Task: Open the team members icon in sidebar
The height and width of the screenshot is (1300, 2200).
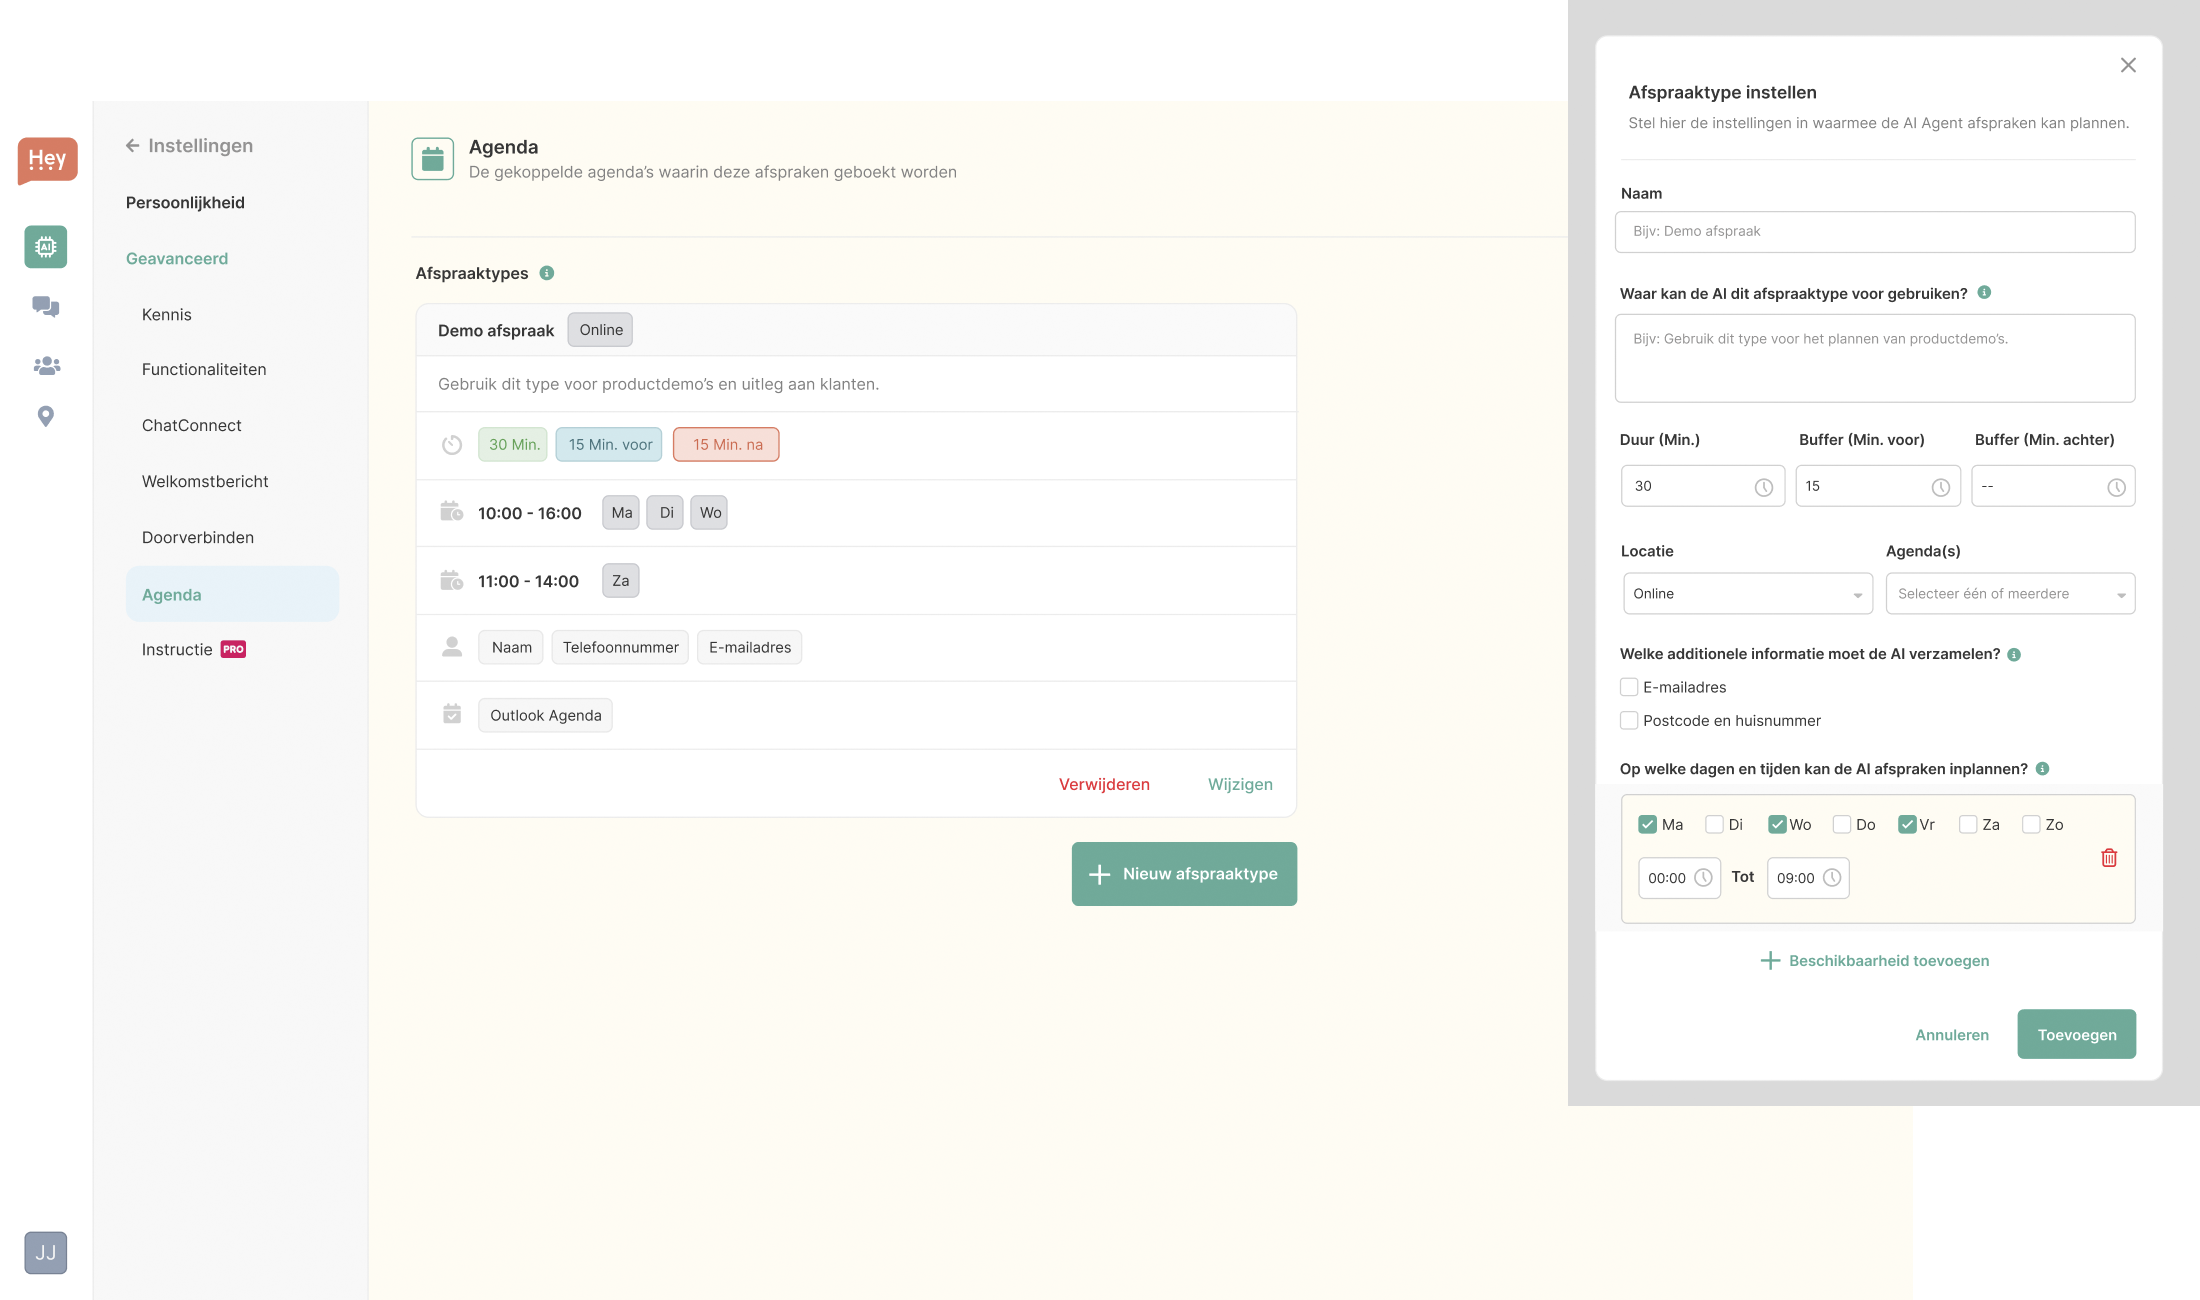Action: pos(46,366)
